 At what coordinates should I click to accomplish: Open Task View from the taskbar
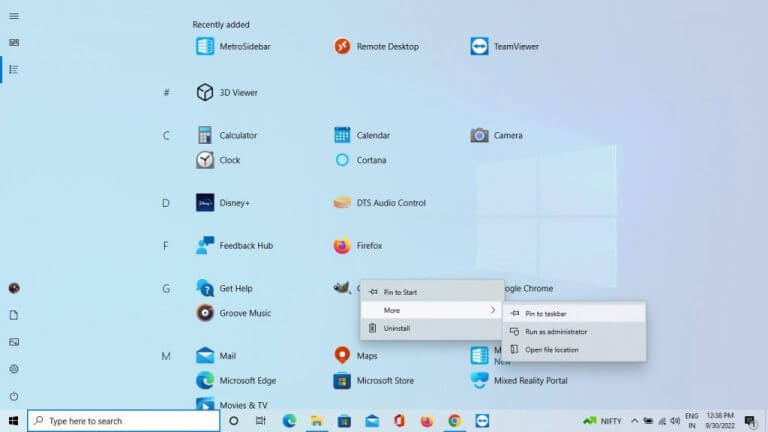[x=261, y=421]
